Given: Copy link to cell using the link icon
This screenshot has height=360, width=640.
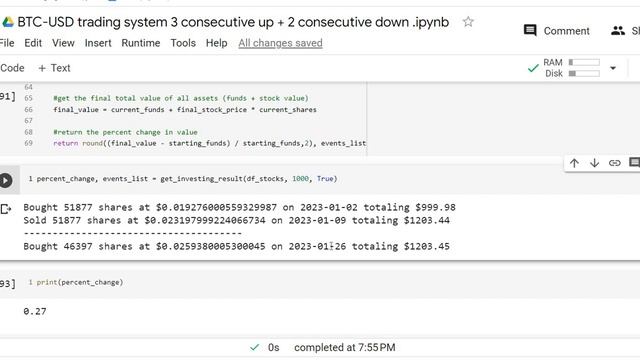Looking at the screenshot, I should (614, 163).
